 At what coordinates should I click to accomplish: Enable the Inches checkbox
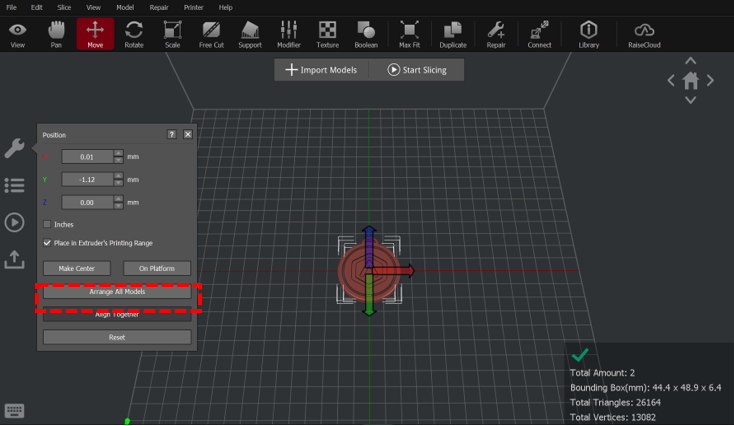[47, 224]
